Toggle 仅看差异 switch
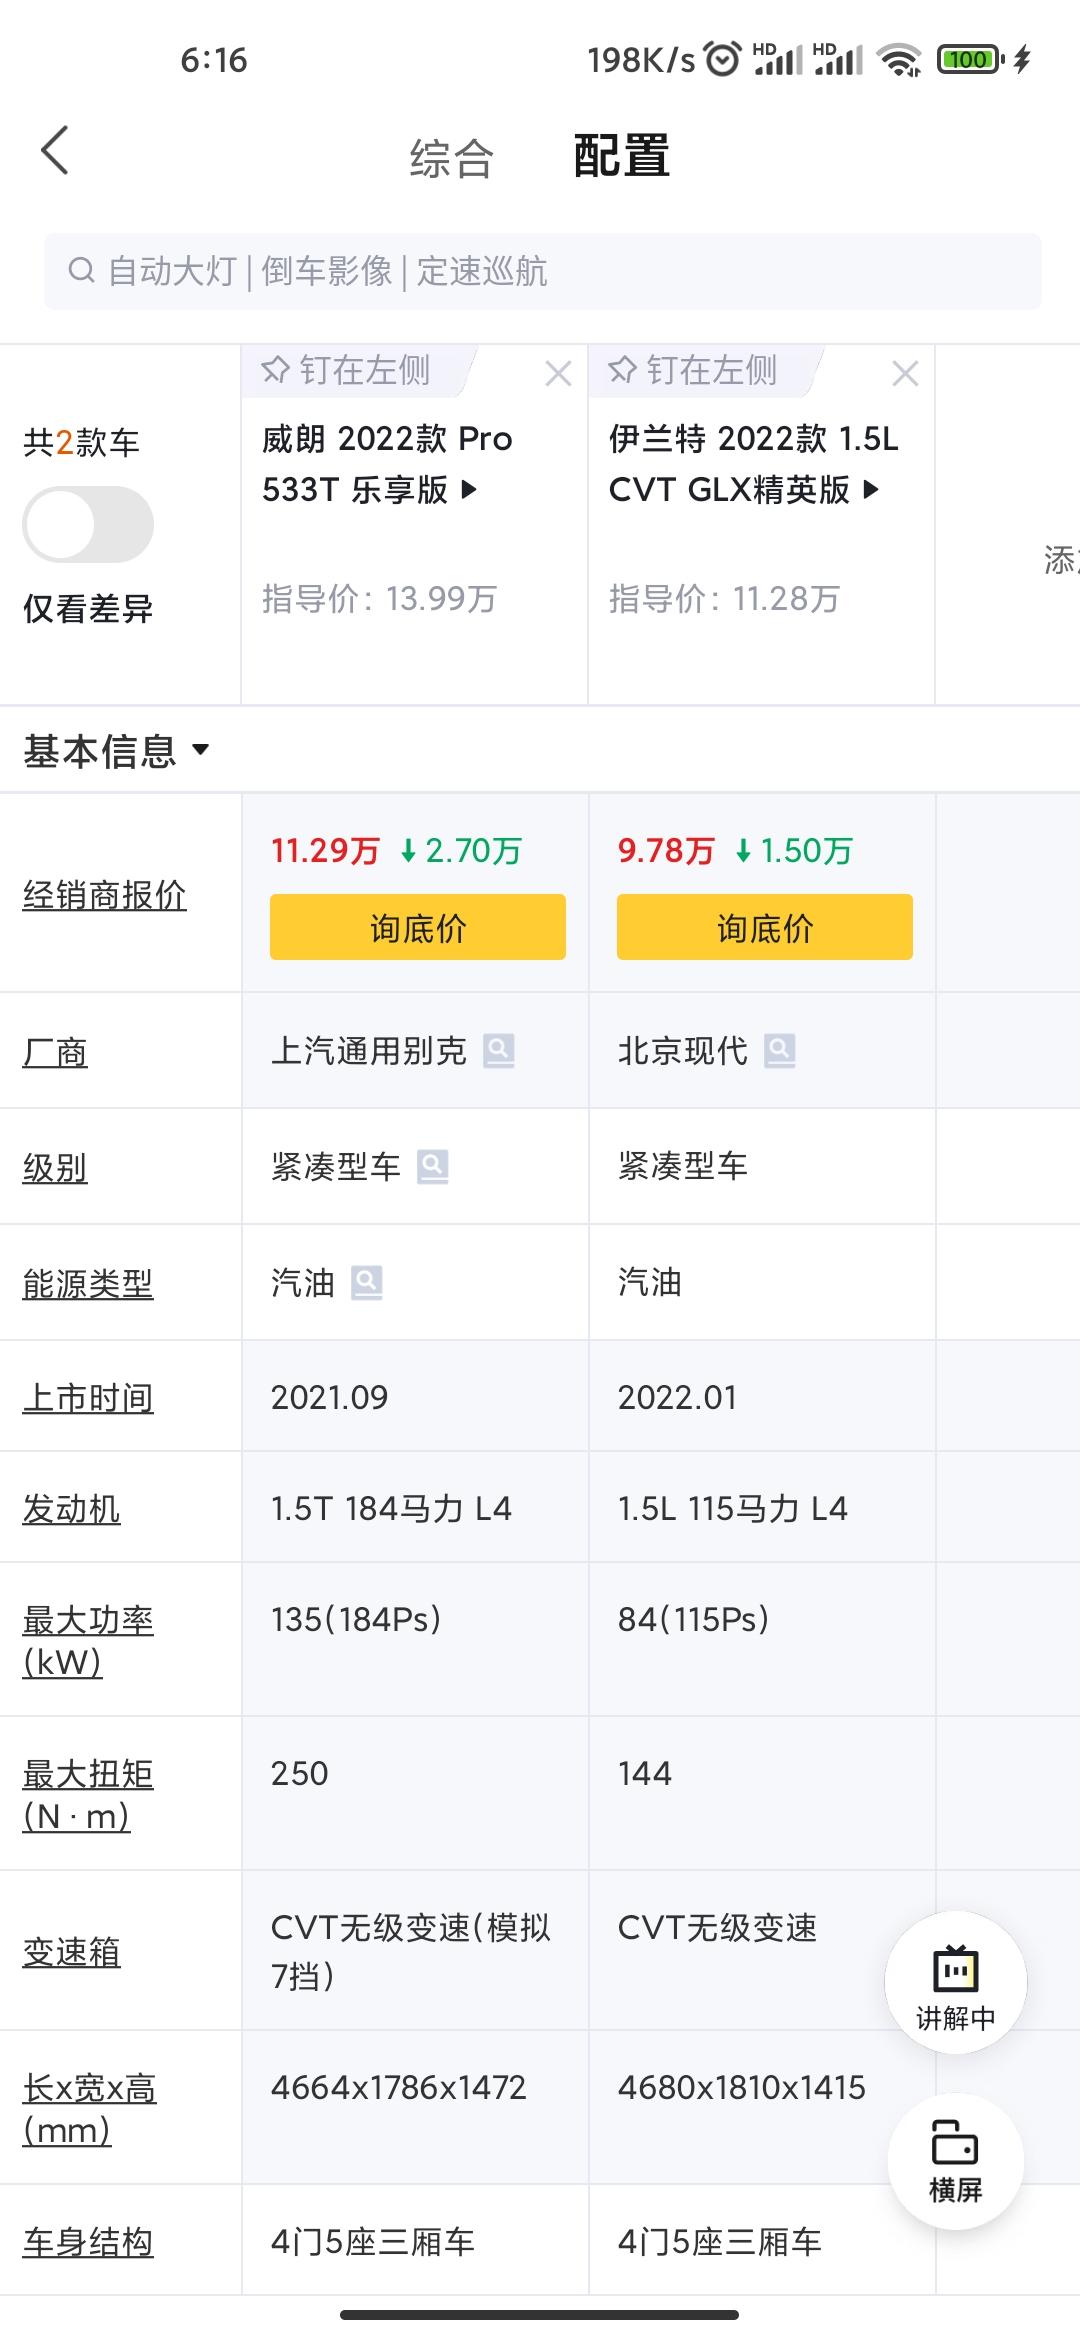The height and width of the screenshot is (2340, 1080). [88, 524]
